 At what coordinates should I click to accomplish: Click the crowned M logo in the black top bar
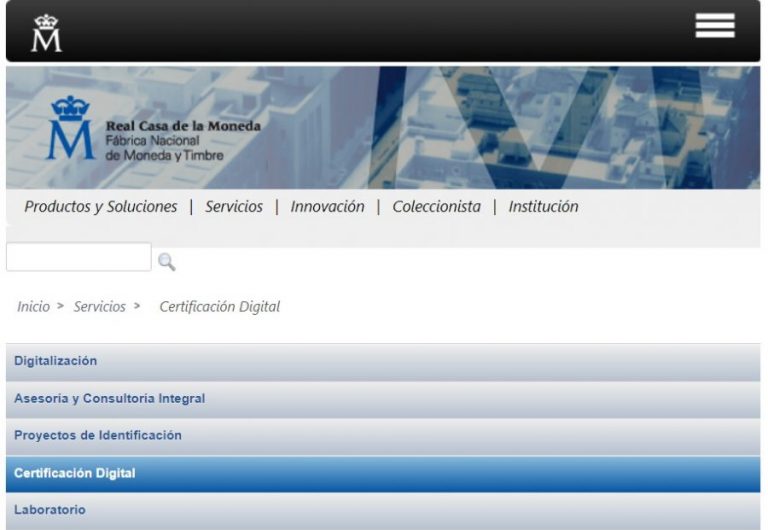46,33
